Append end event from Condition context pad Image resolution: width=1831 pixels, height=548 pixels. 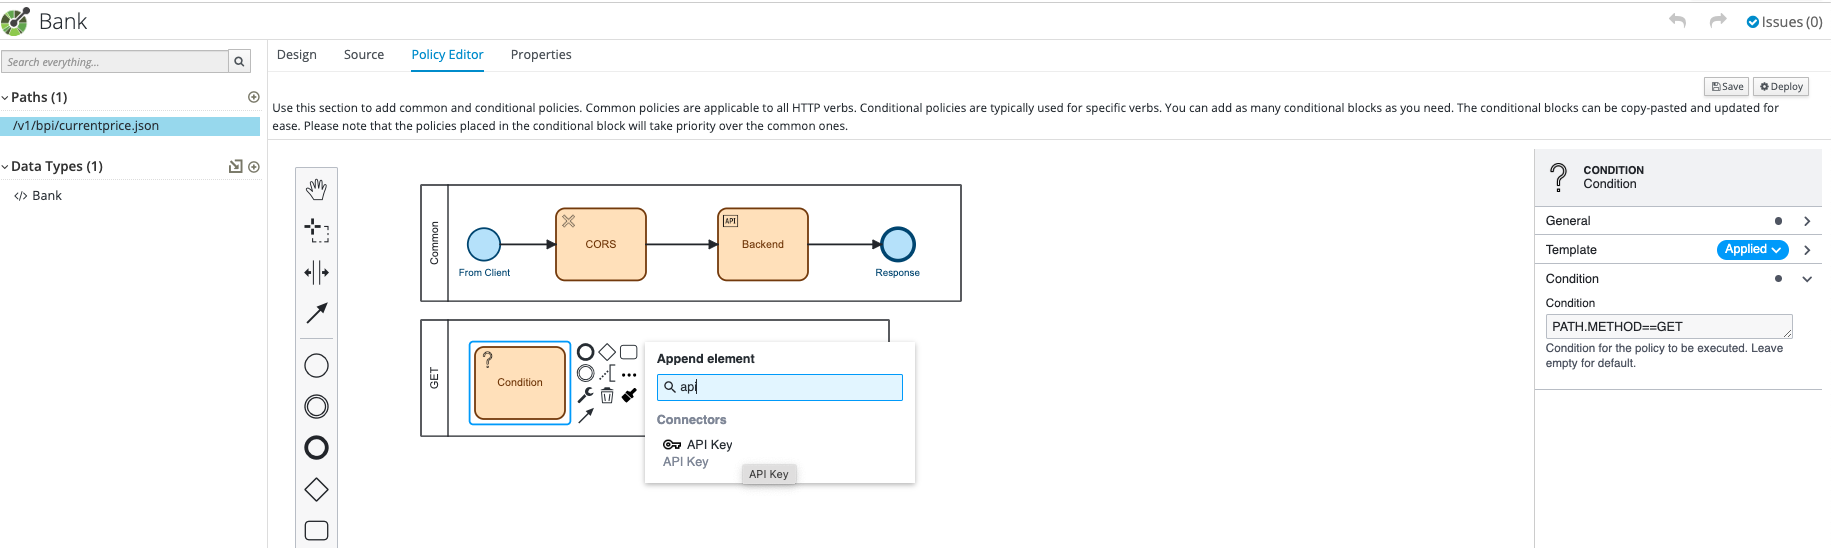point(586,352)
